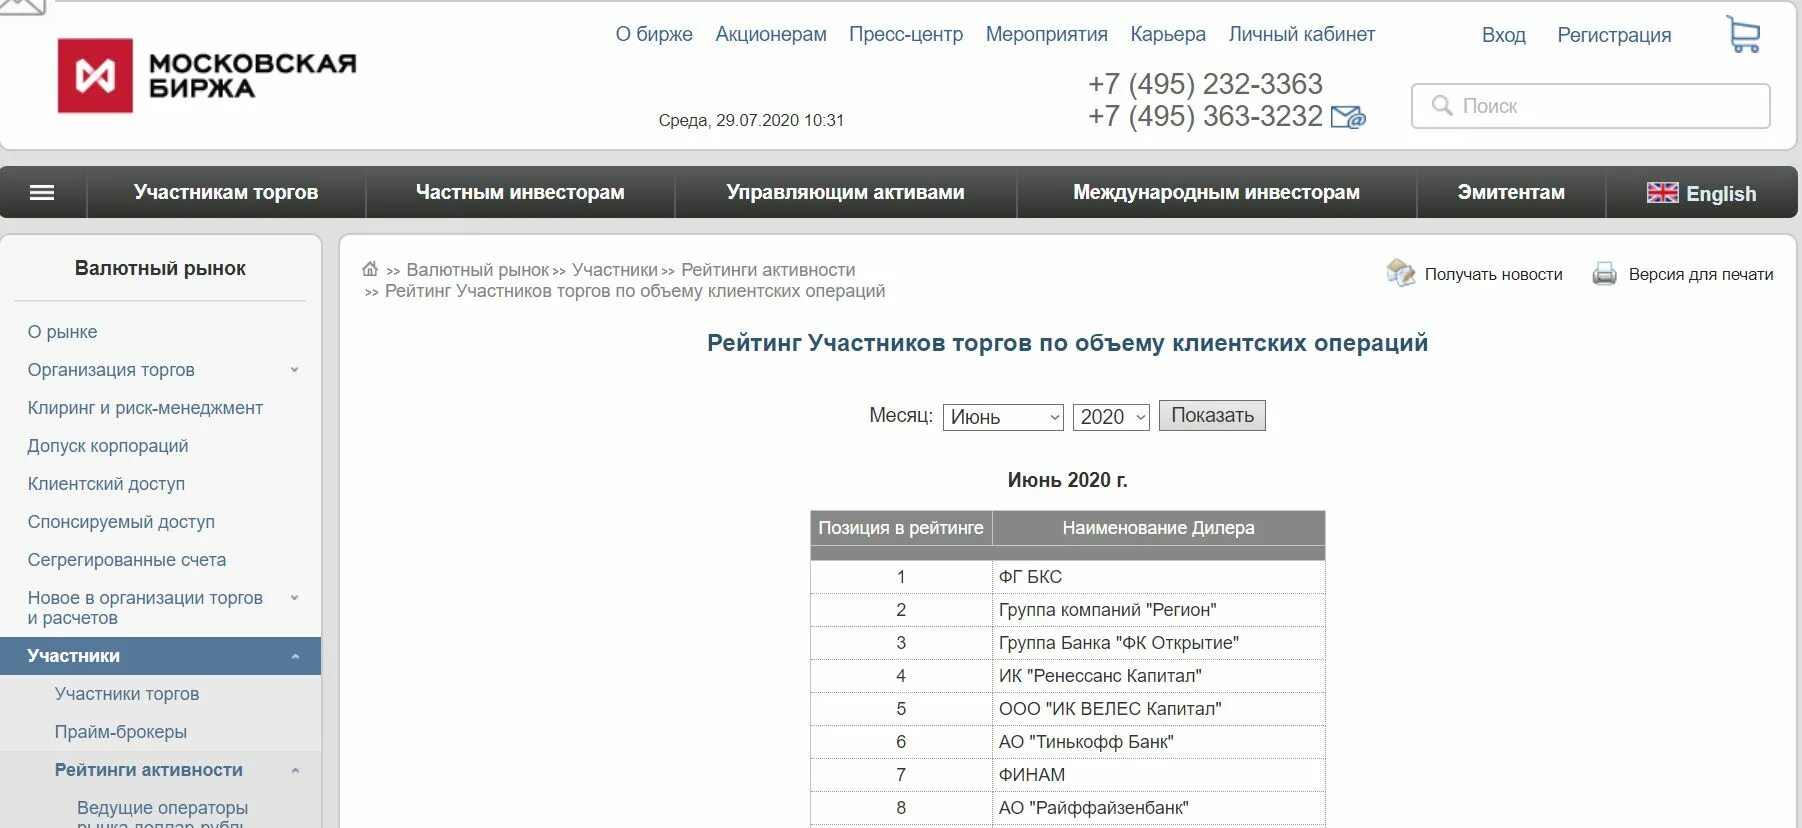Screen dimensions: 1802x828
Task: Click the UK flag icon
Action: (1662, 193)
